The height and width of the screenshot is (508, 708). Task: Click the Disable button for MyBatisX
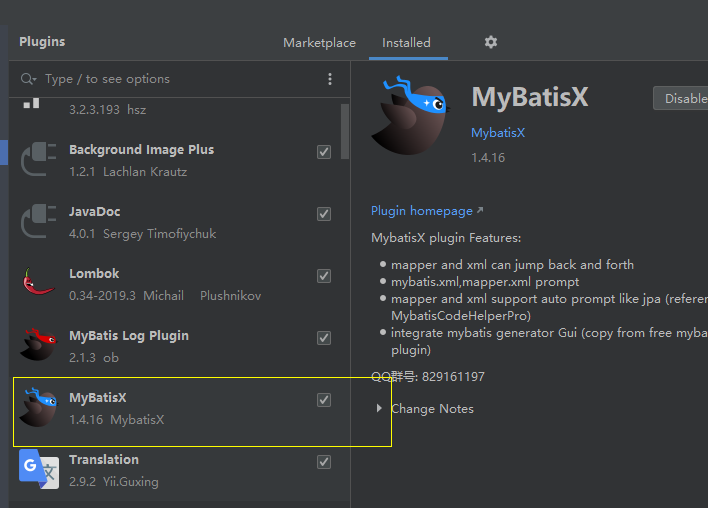[x=681, y=98]
